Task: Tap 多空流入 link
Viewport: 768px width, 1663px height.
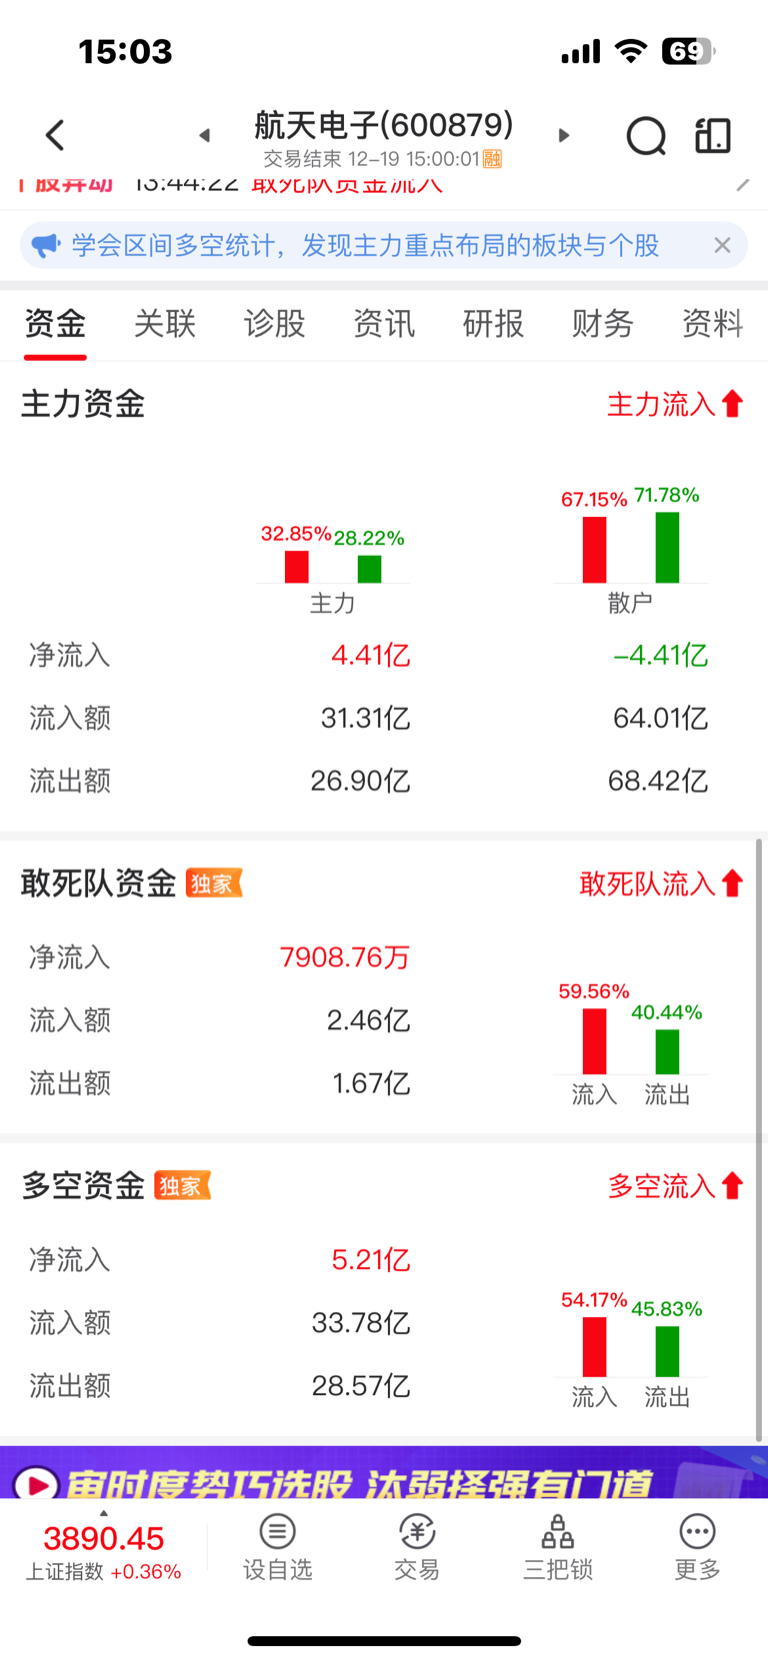Action: click(x=675, y=1186)
